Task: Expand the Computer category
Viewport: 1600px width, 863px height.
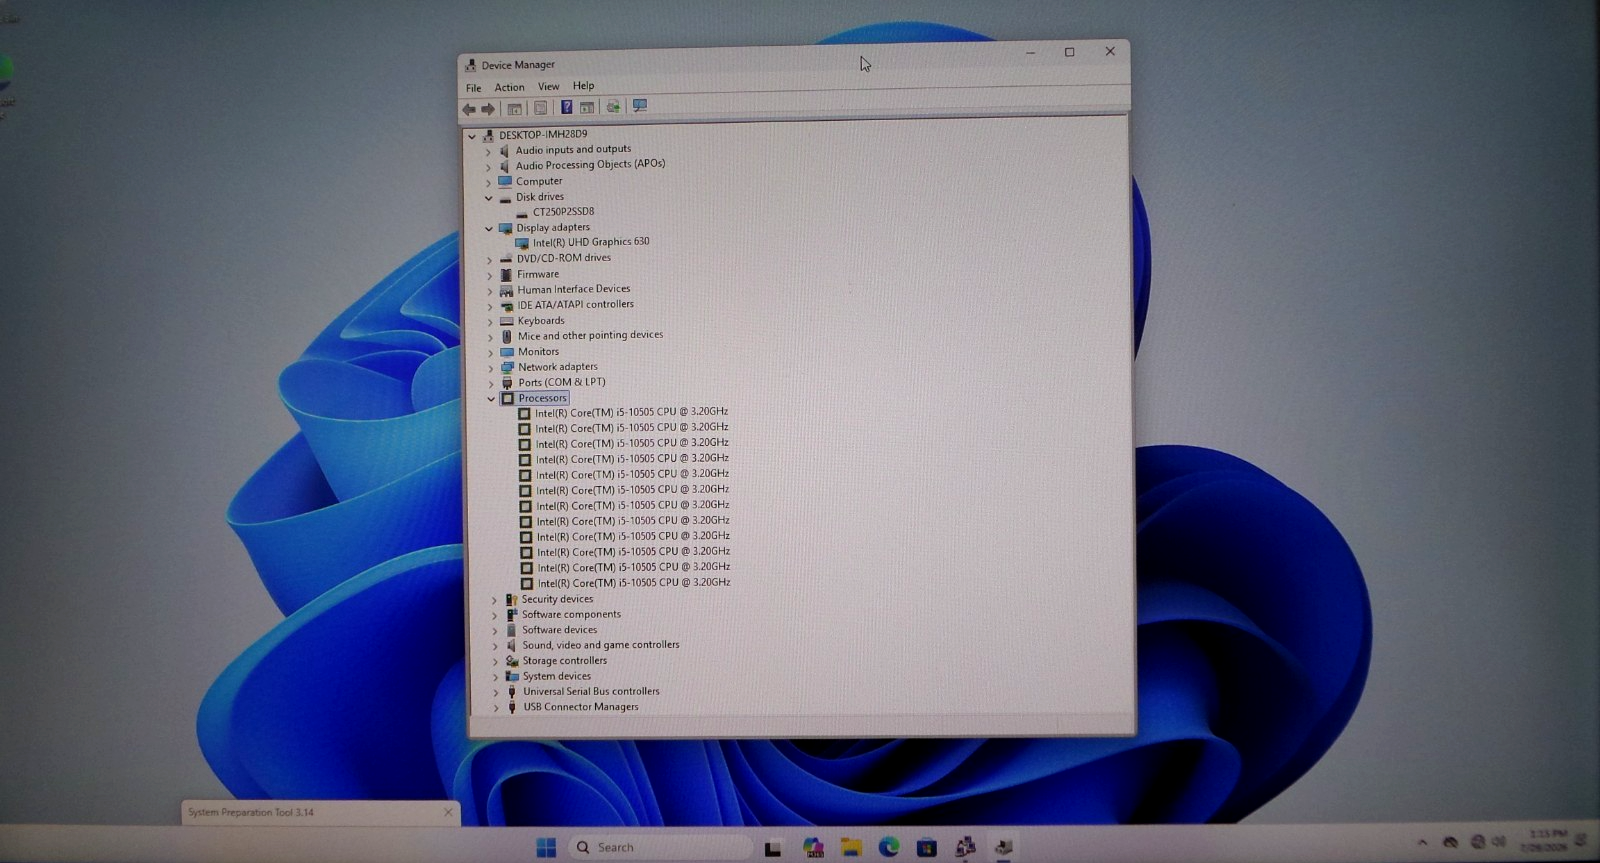Action: [x=489, y=182]
